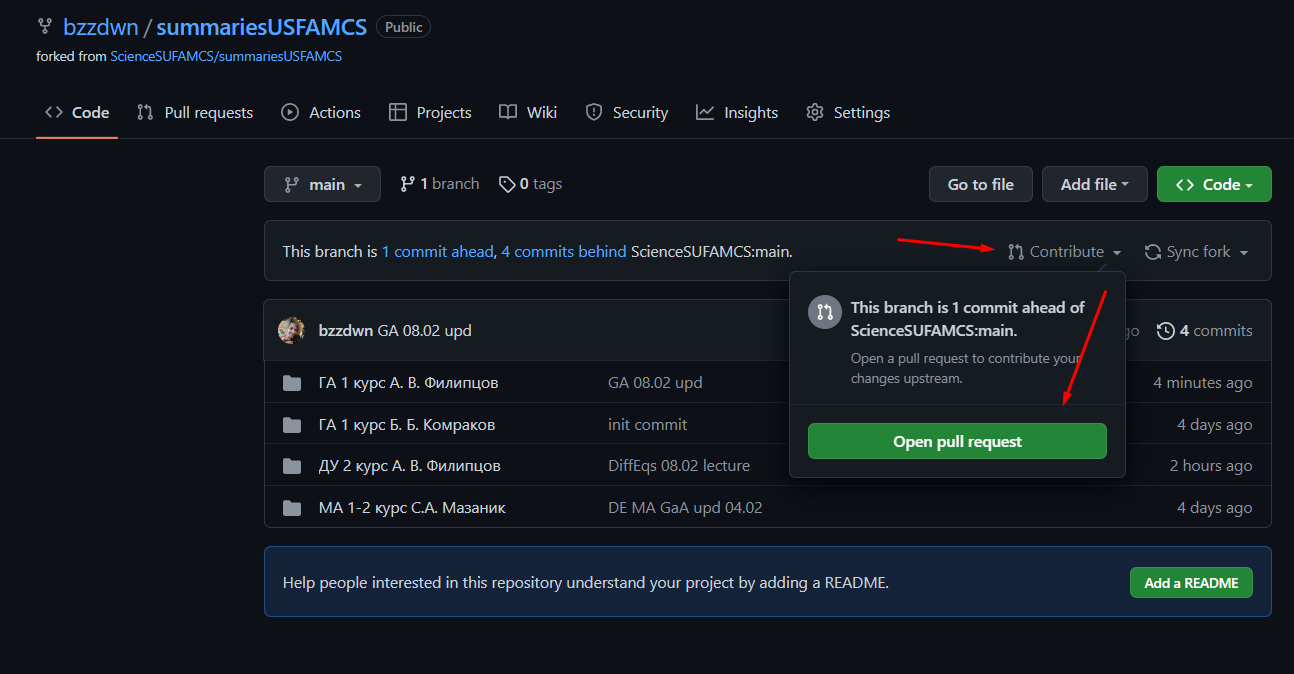
Task: Click folder icon for ДУ 2 курс А. В. Филипцов
Action: (x=292, y=466)
